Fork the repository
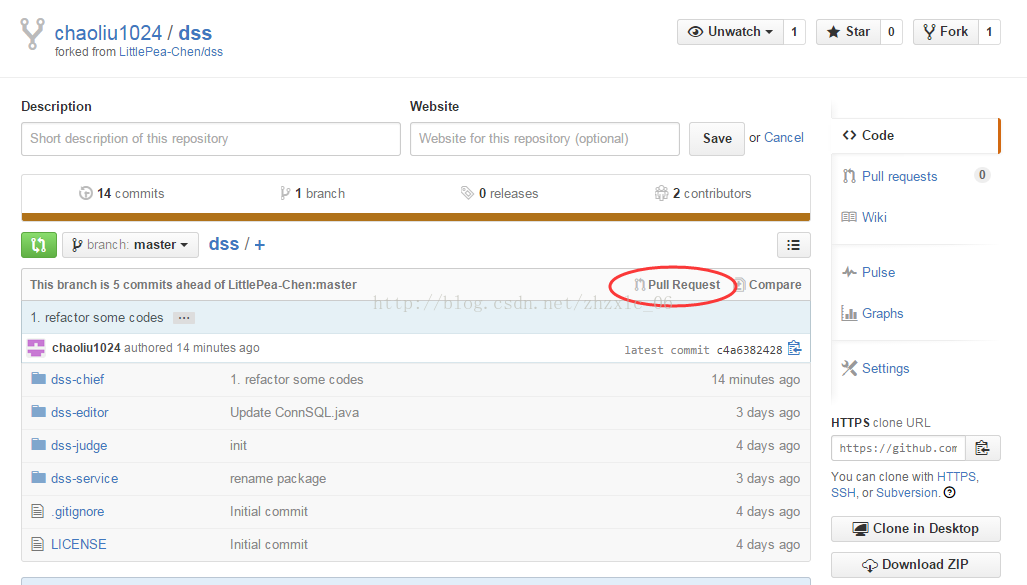 [946, 31]
